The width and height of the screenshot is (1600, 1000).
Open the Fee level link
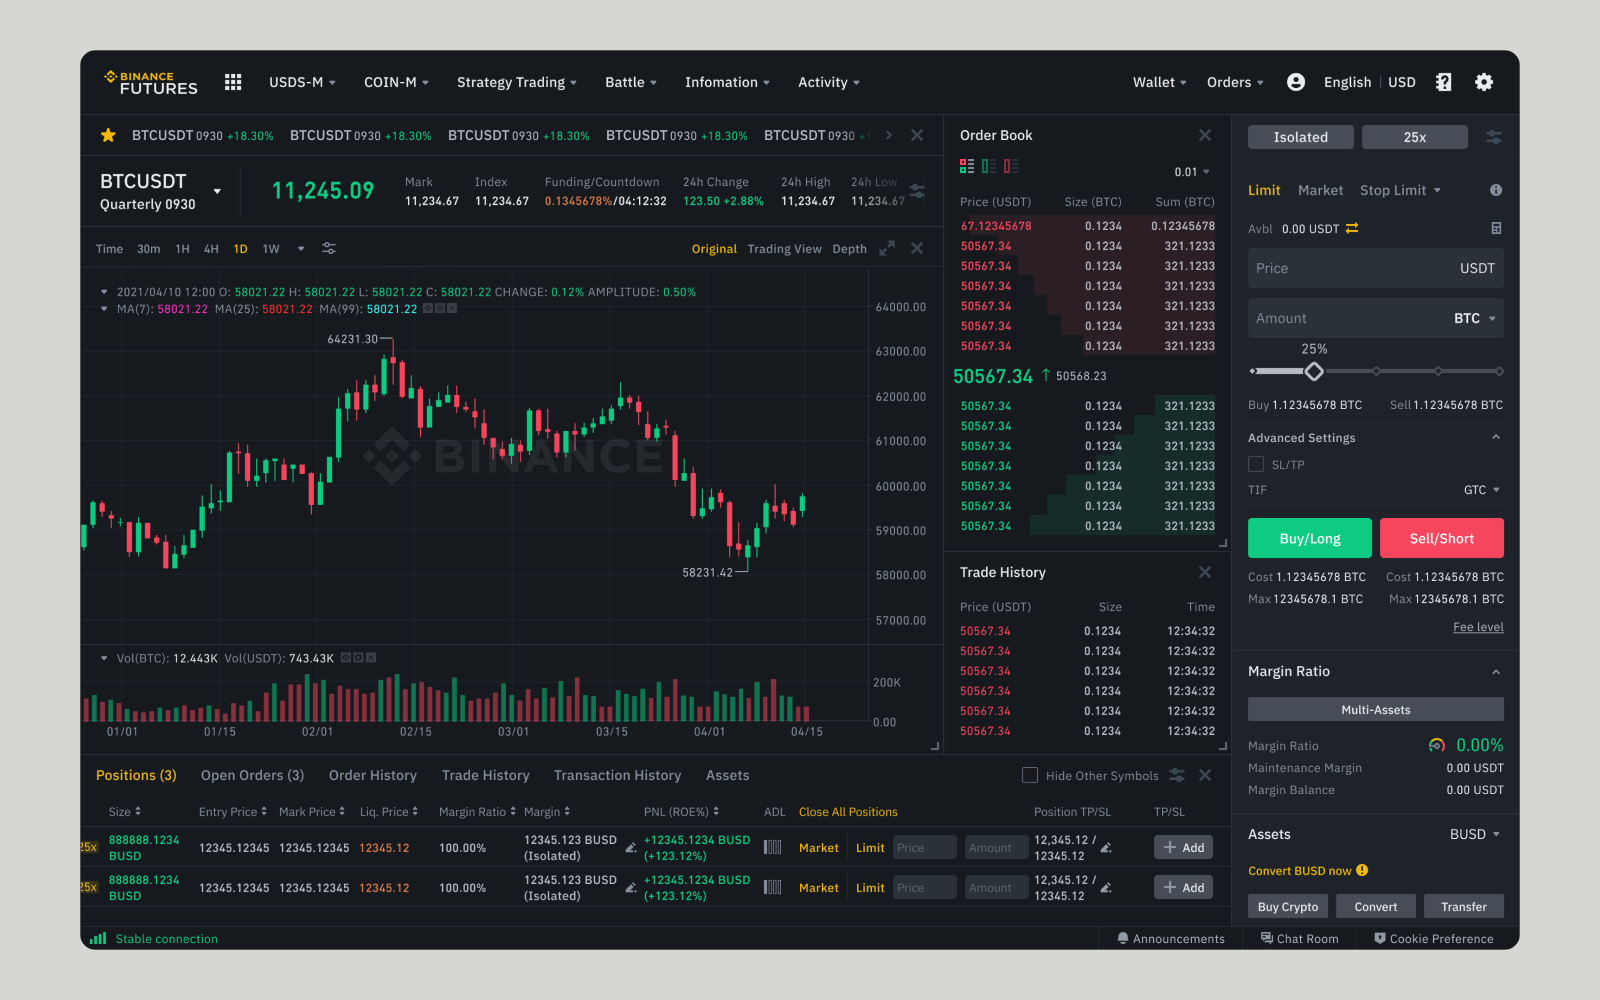pos(1478,627)
